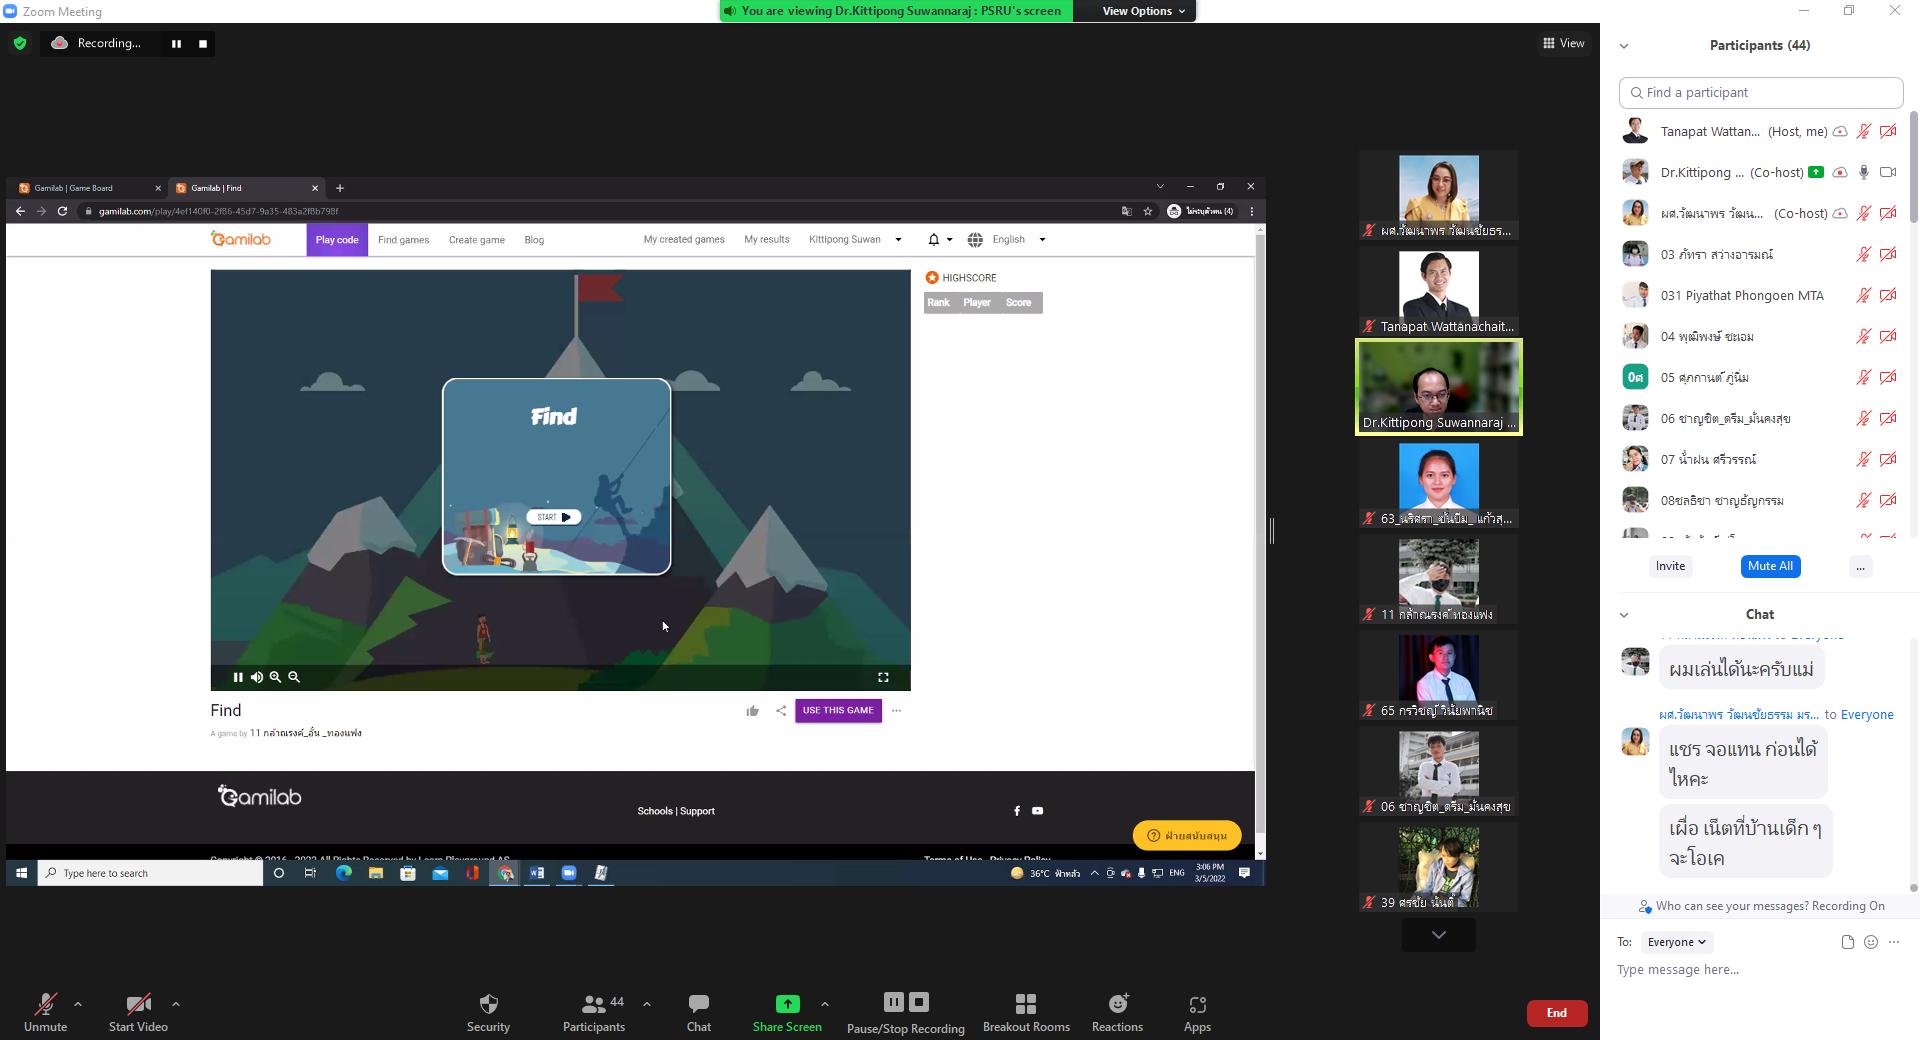1920x1040 pixels.
Task: Toggle mute for 05 ศุภกานต์ participant
Action: (1863, 377)
